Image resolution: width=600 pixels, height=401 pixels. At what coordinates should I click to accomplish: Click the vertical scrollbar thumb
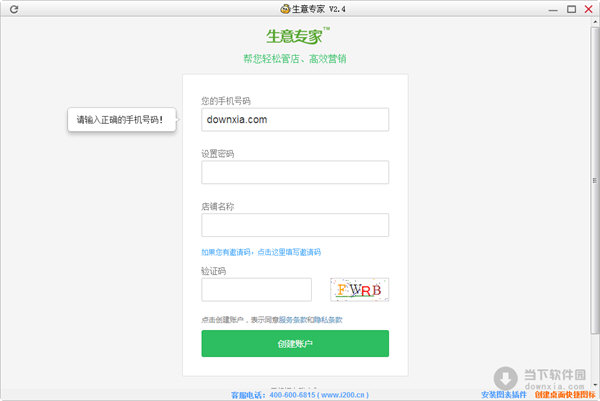tap(595, 180)
